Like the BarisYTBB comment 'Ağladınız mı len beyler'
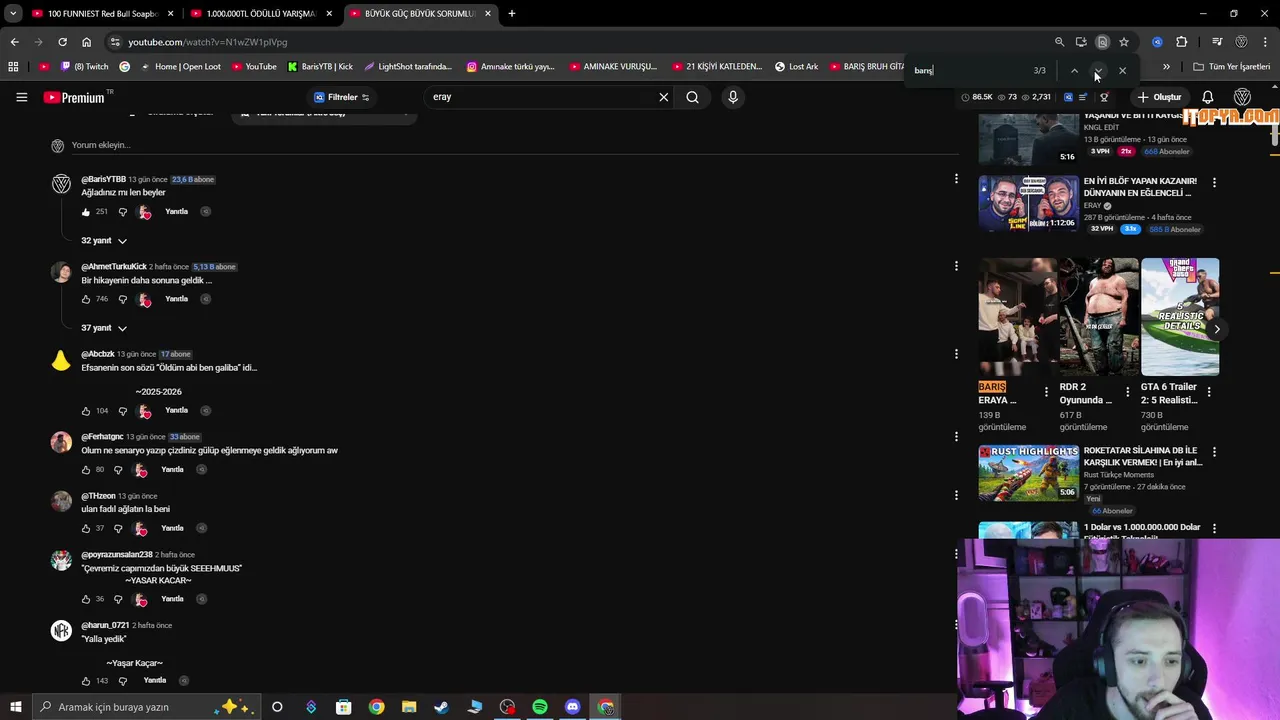This screenshot has width=1280, height=720. [x=86, y=212]
